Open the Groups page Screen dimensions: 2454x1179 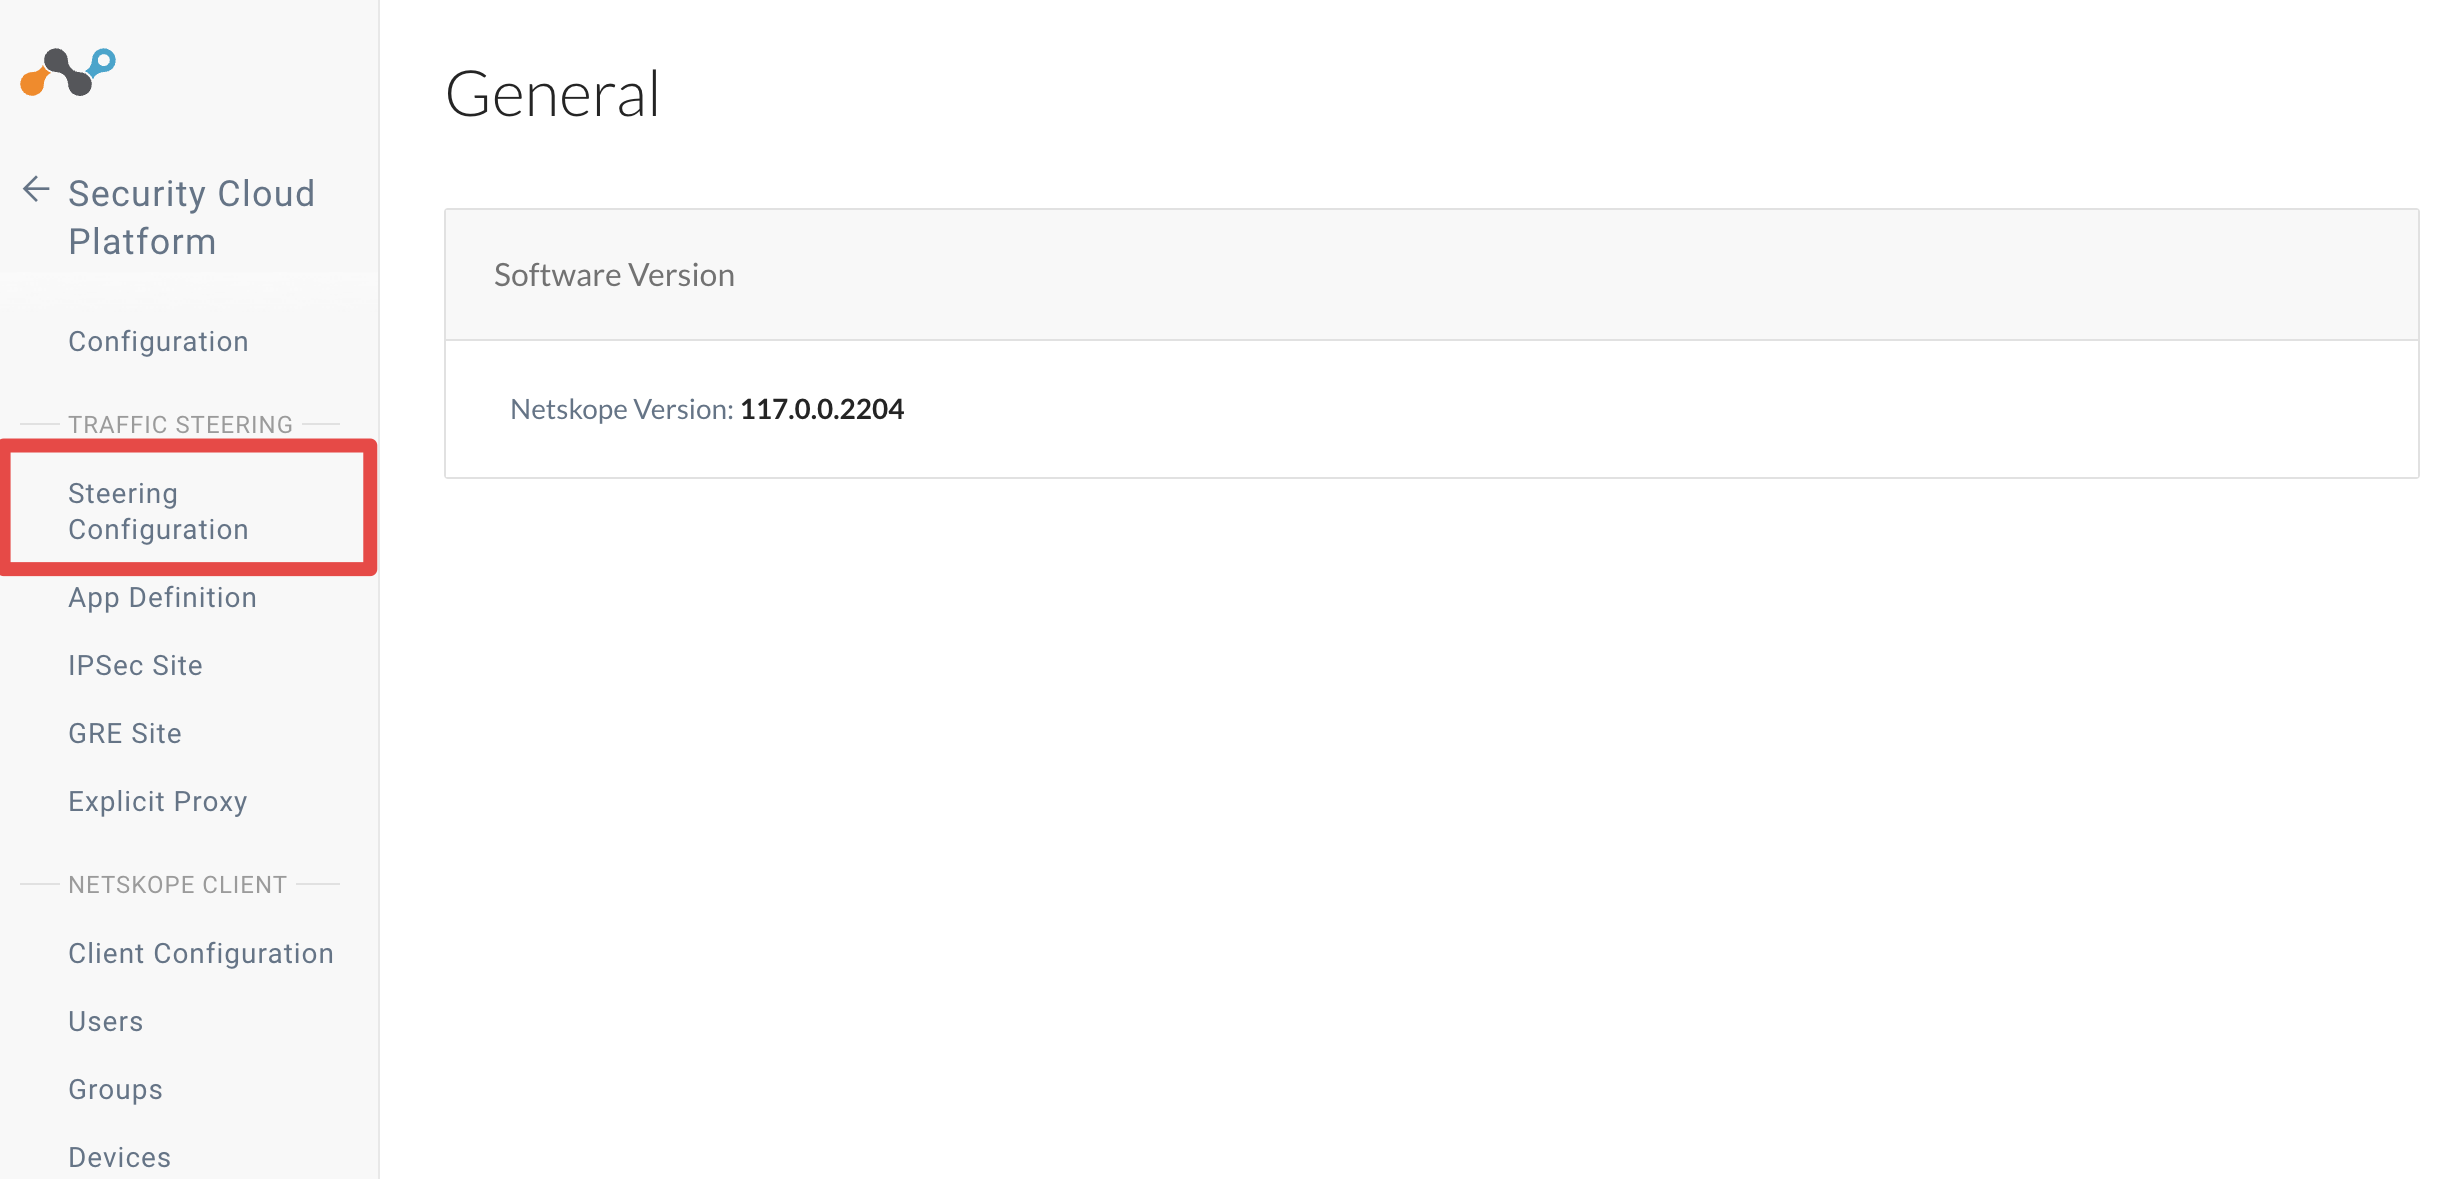[x=115, y=1090]
